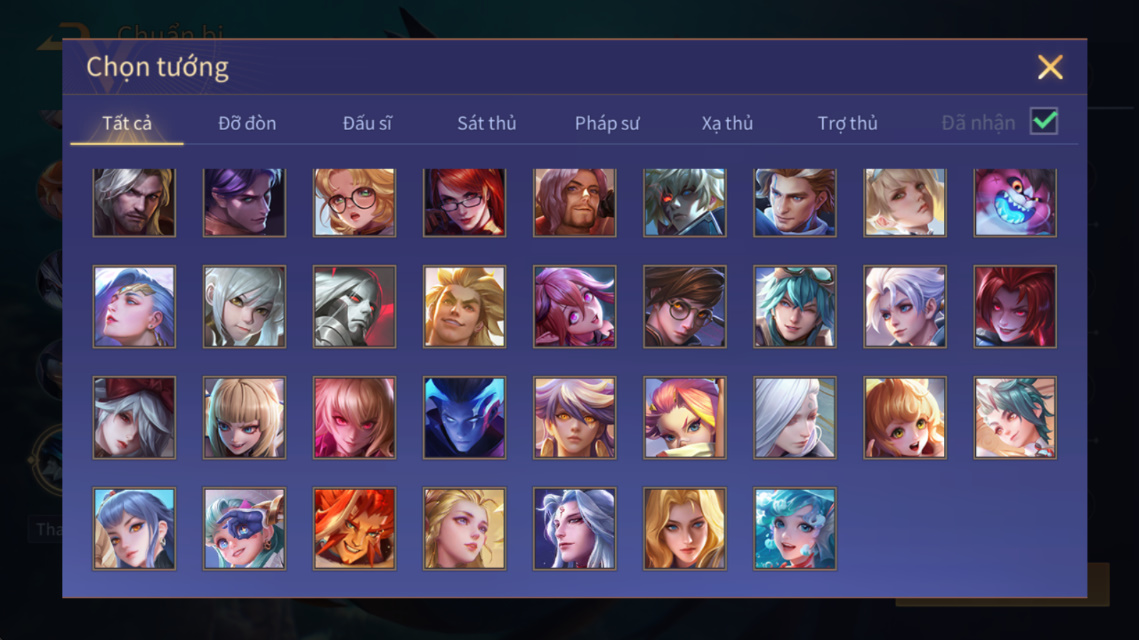
Task: Pick the dark blue demon-faced hero
Action: (464, 418)
